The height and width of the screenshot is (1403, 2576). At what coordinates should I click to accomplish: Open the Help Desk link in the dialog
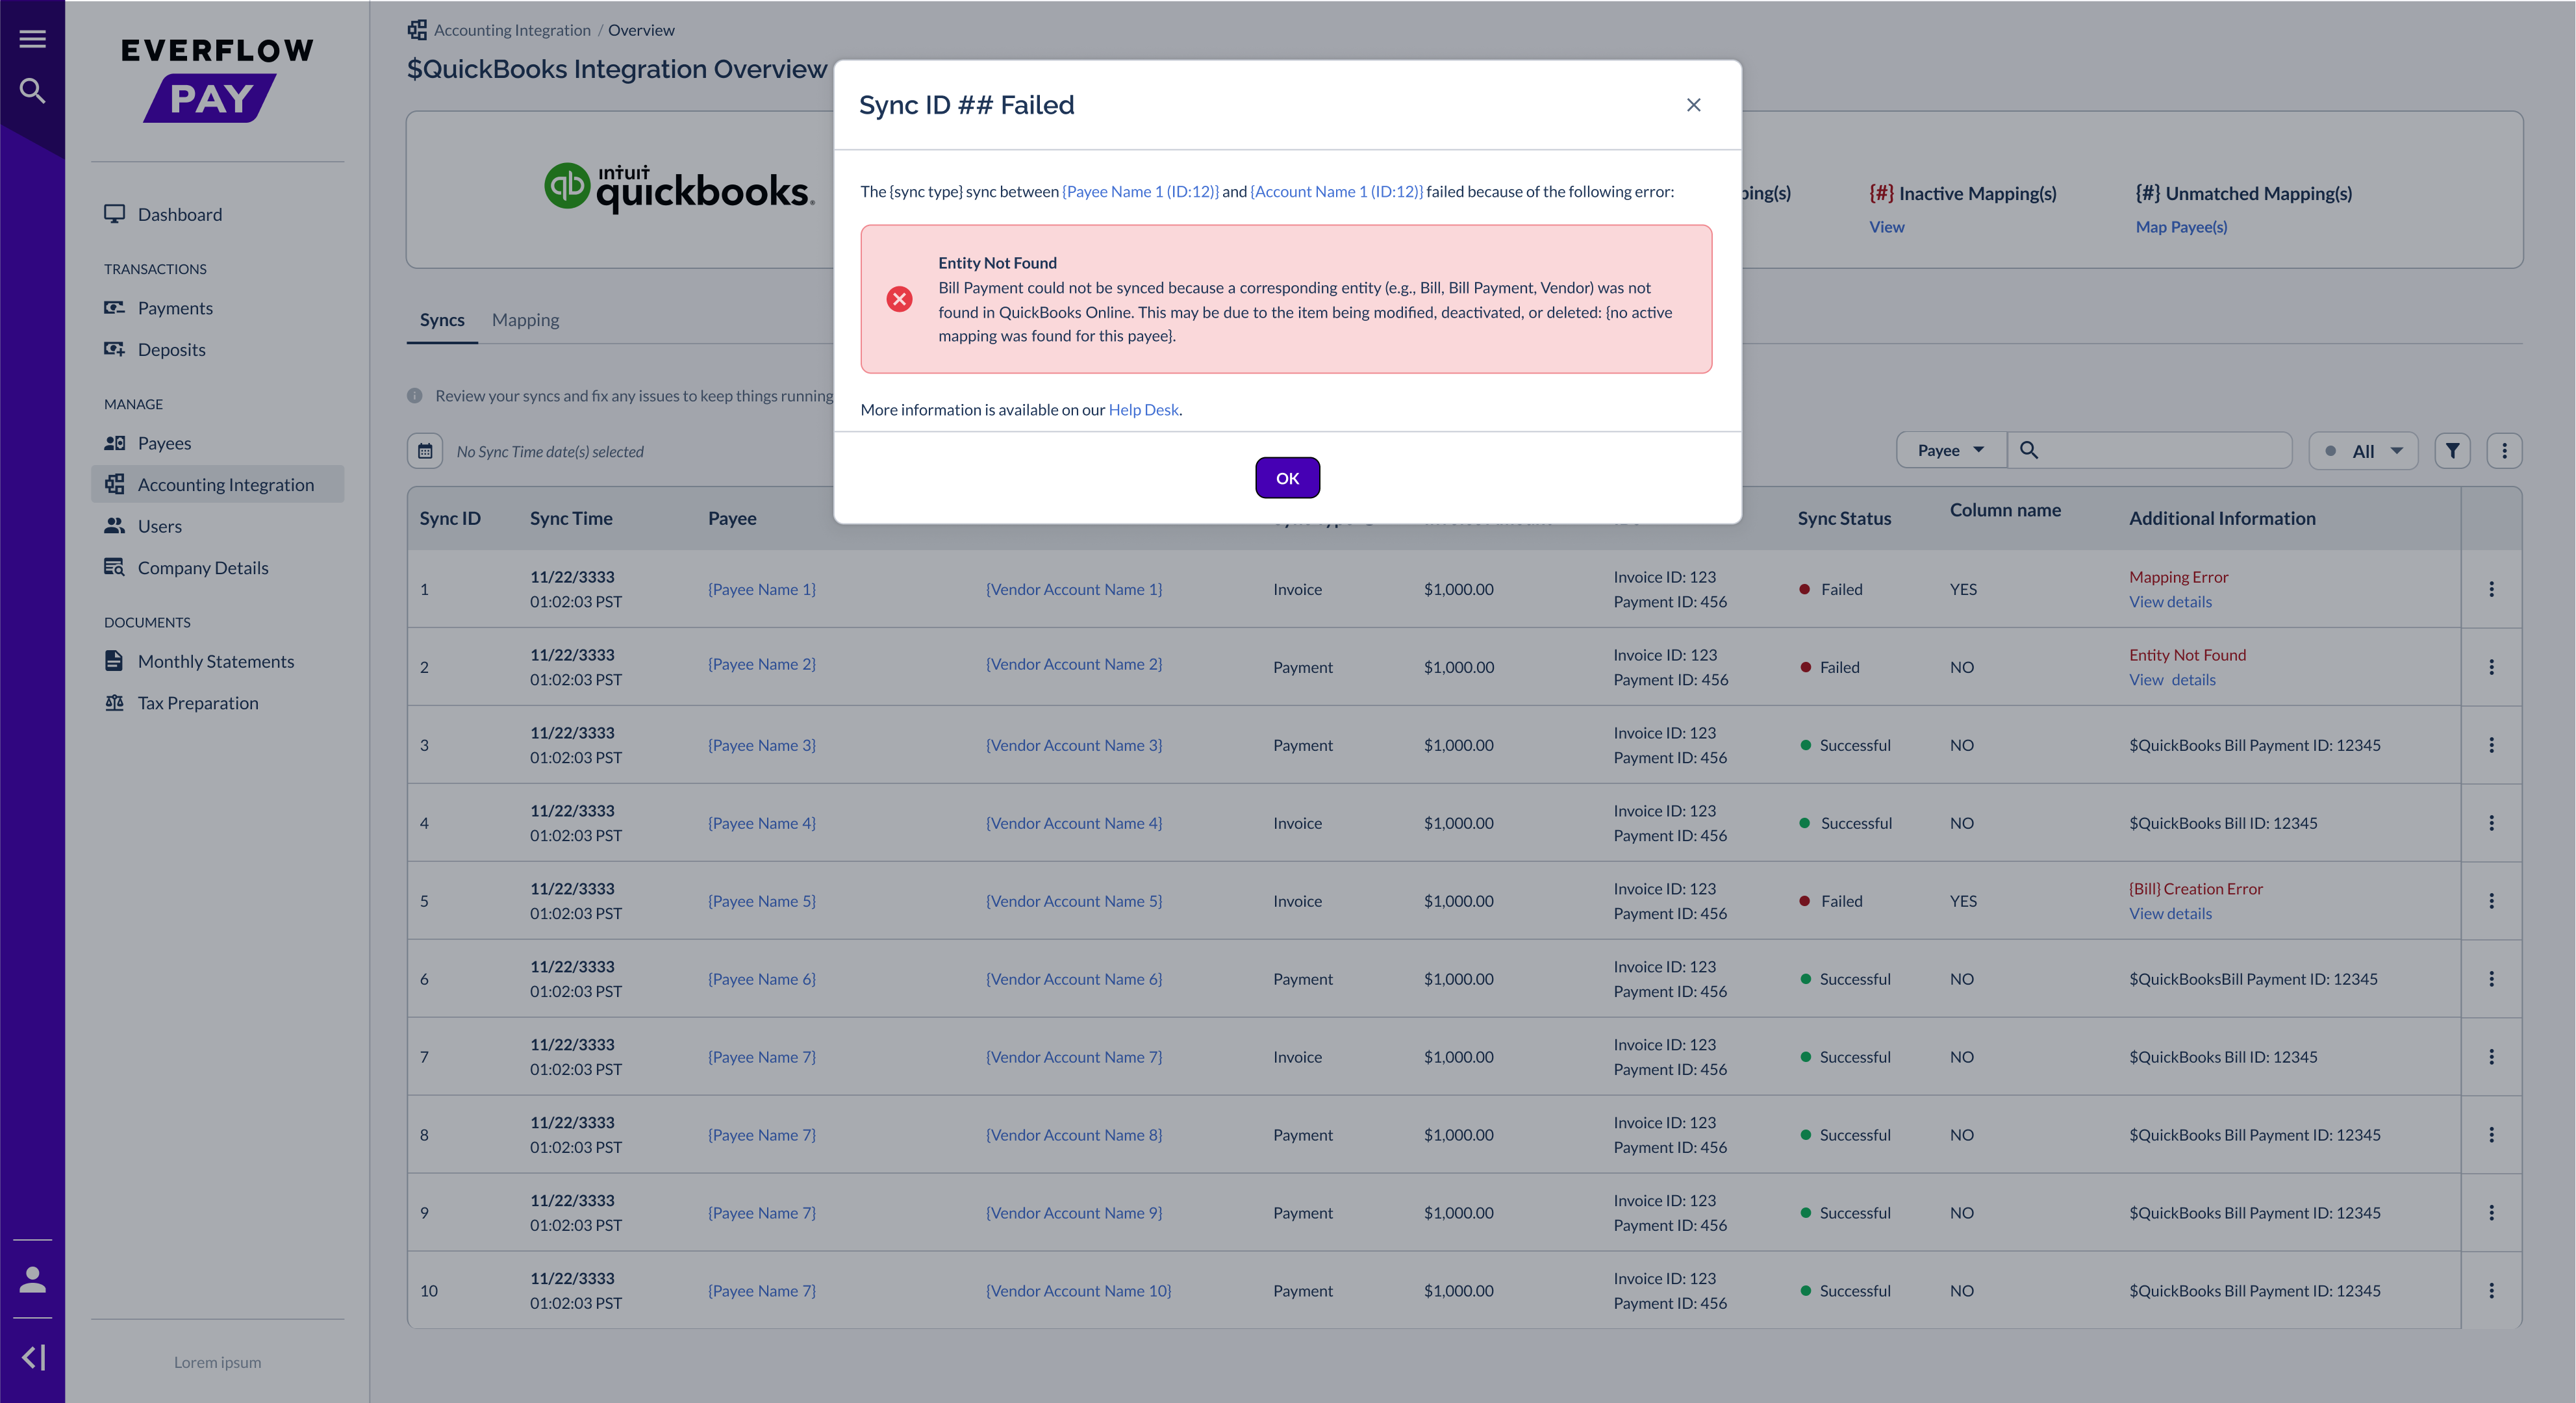1143,409
